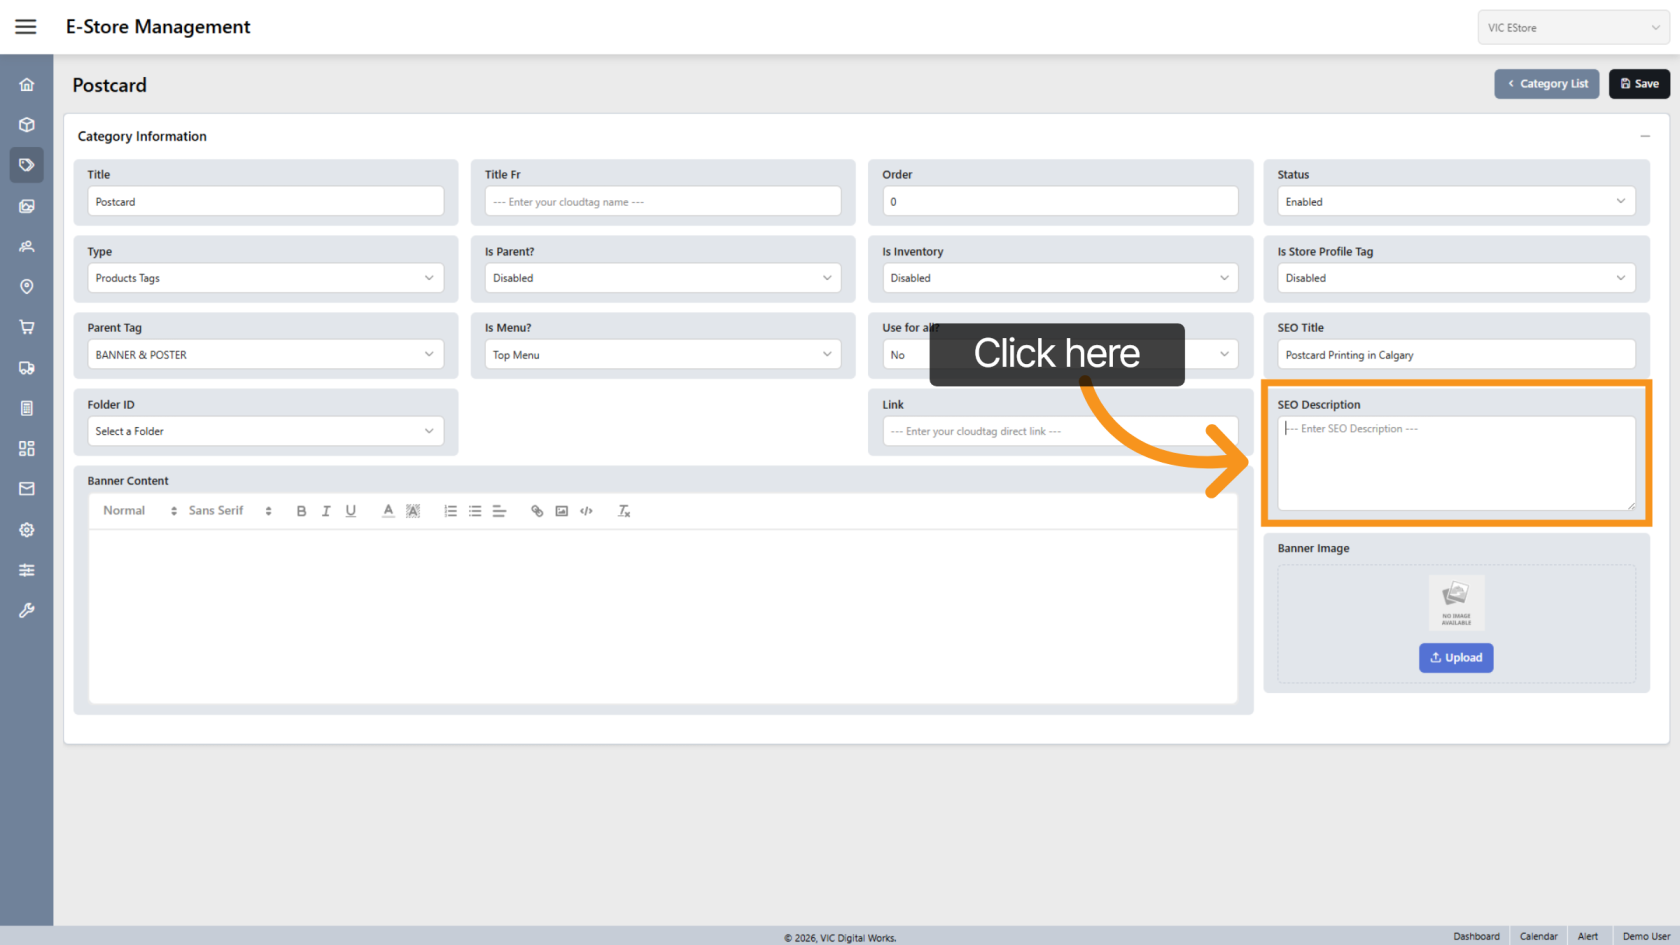Viewport: 1680px width, 945px height.
Task: Expand the Status dropdown
Action: click(1455, 201)
